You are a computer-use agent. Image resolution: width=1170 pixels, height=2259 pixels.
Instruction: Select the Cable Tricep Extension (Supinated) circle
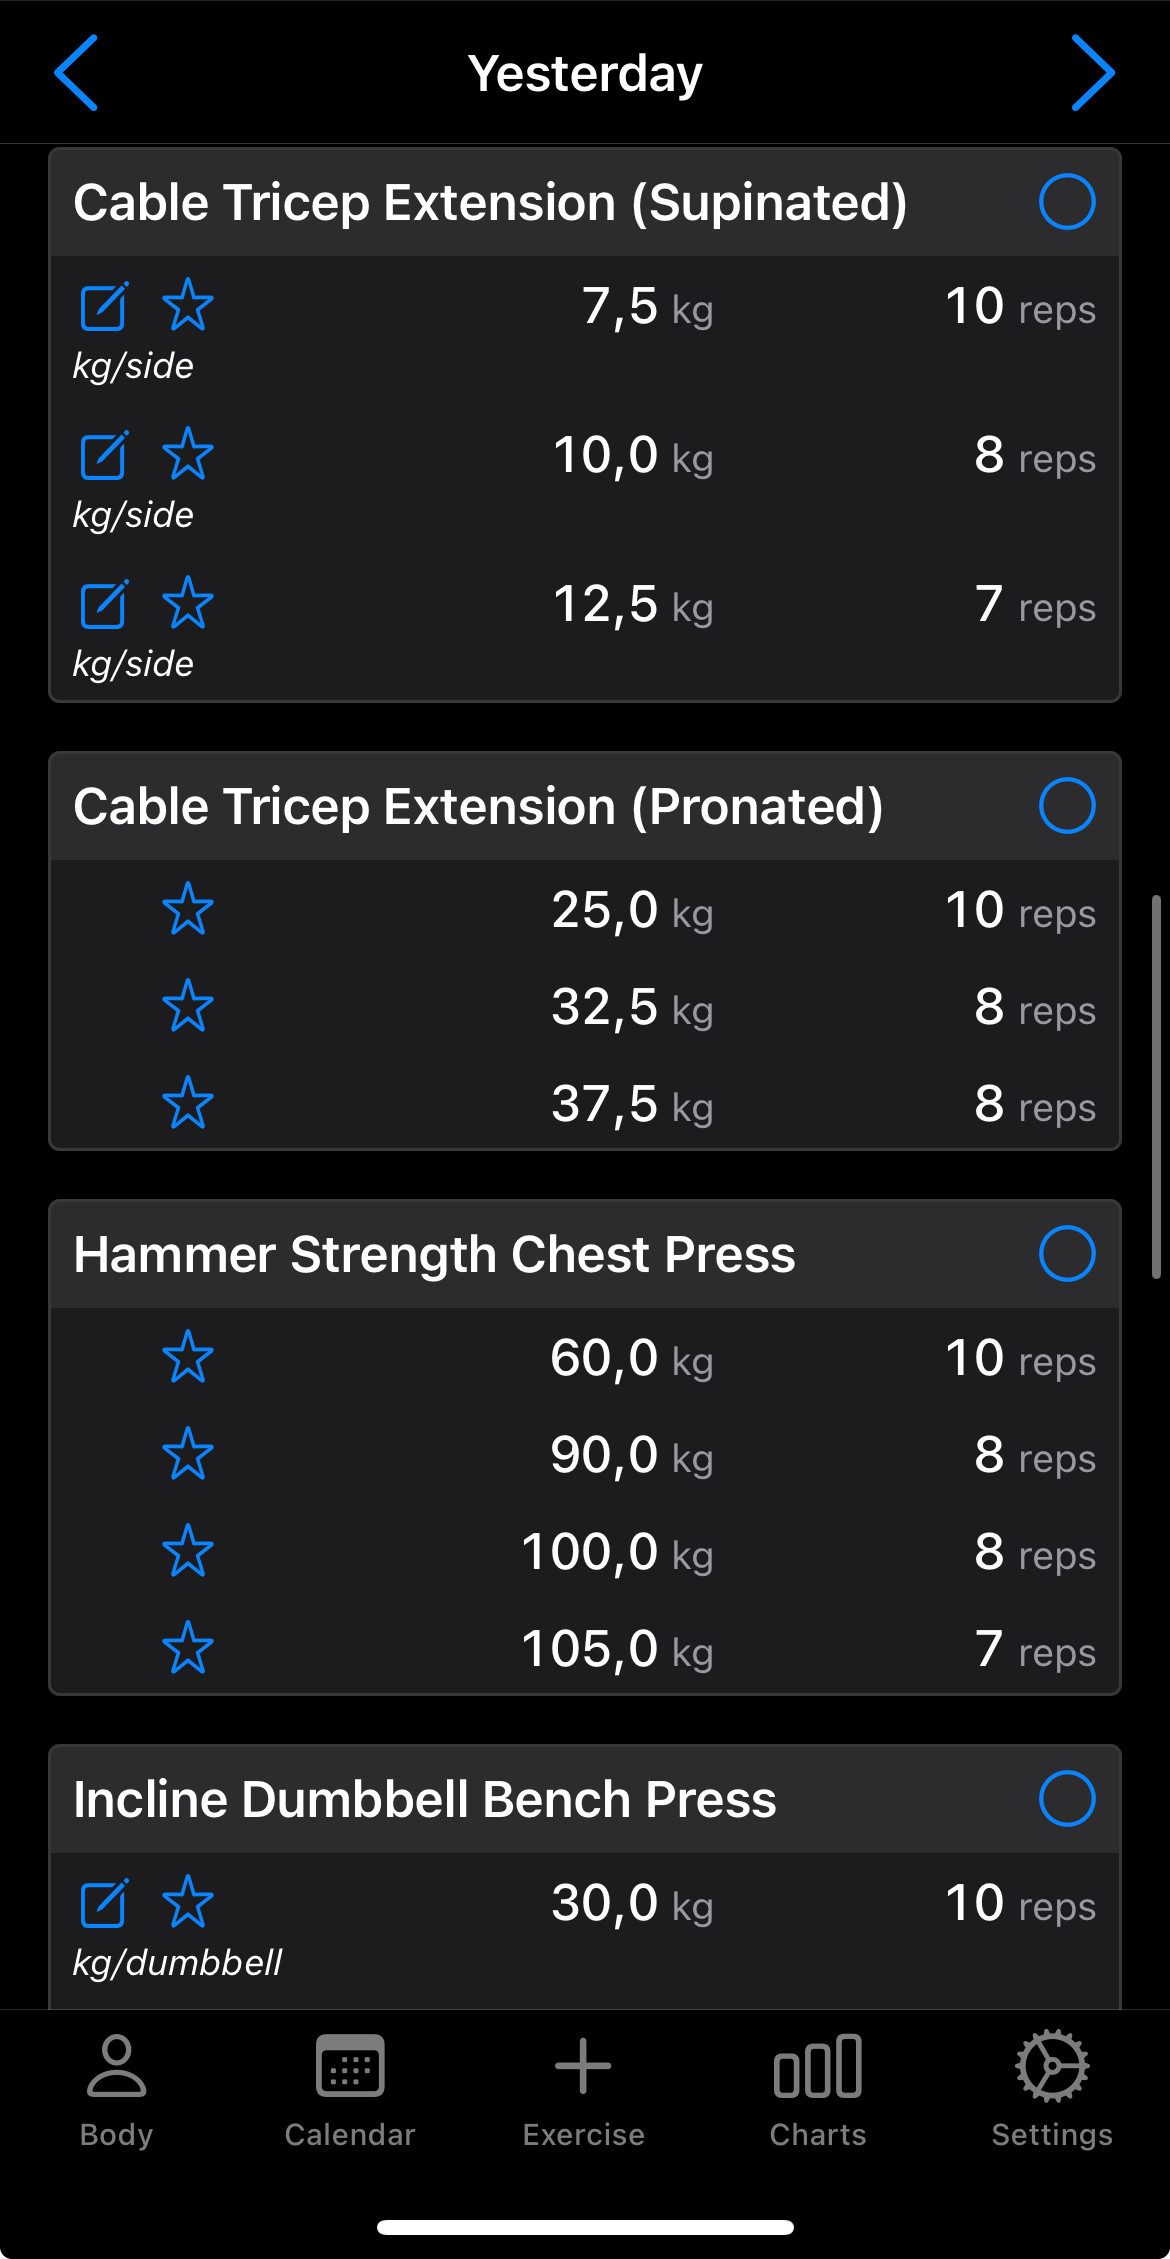(x=1066, y=202)
